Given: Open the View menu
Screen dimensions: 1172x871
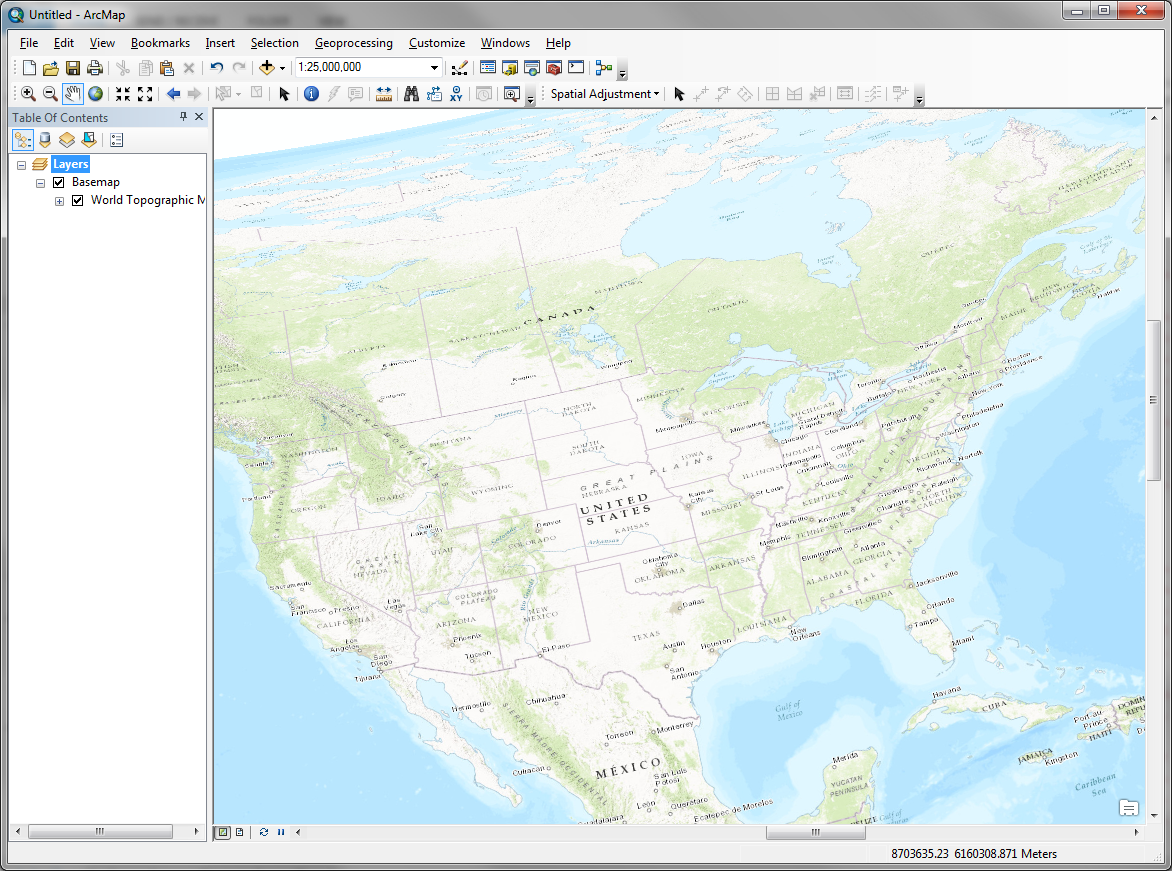Looking at the screenshot, I should [102, 43].
